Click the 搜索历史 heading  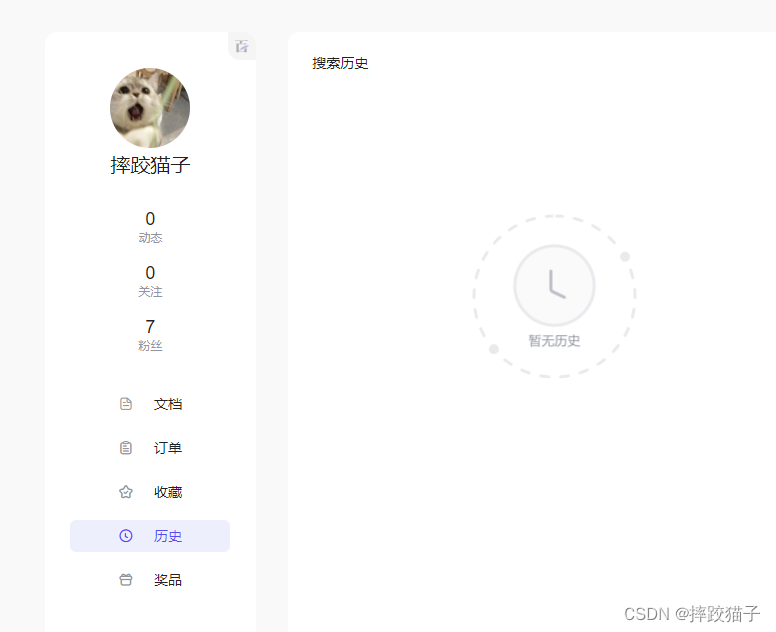coord(340,63)
